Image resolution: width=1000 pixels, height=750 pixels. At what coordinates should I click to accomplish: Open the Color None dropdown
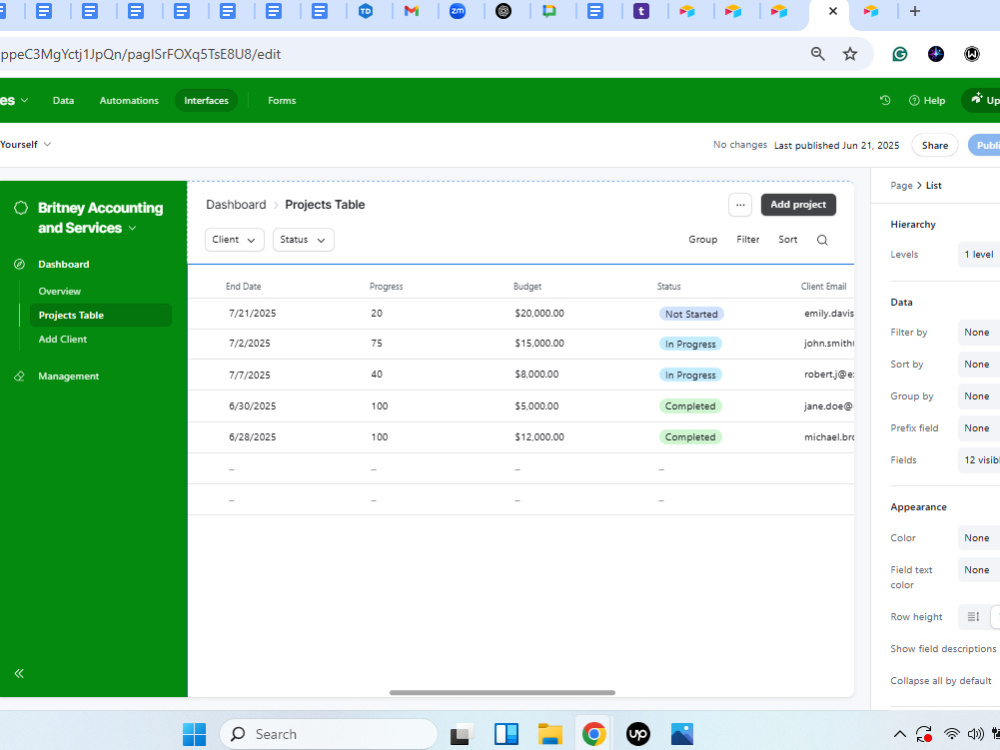pos(979,538)
